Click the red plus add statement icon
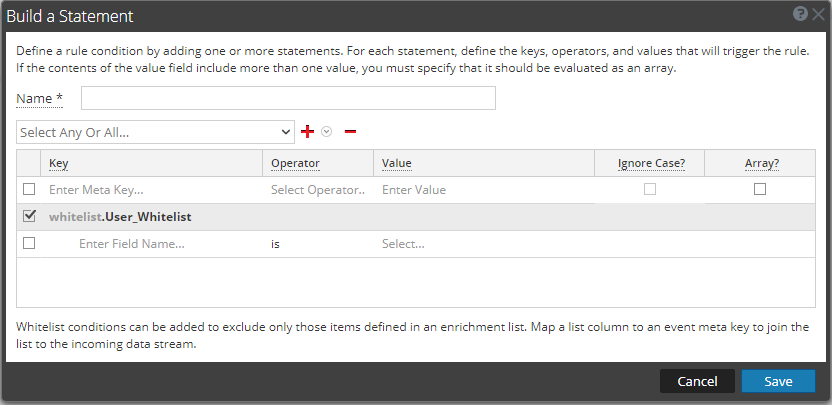832x405 pixels. point(308,132)
